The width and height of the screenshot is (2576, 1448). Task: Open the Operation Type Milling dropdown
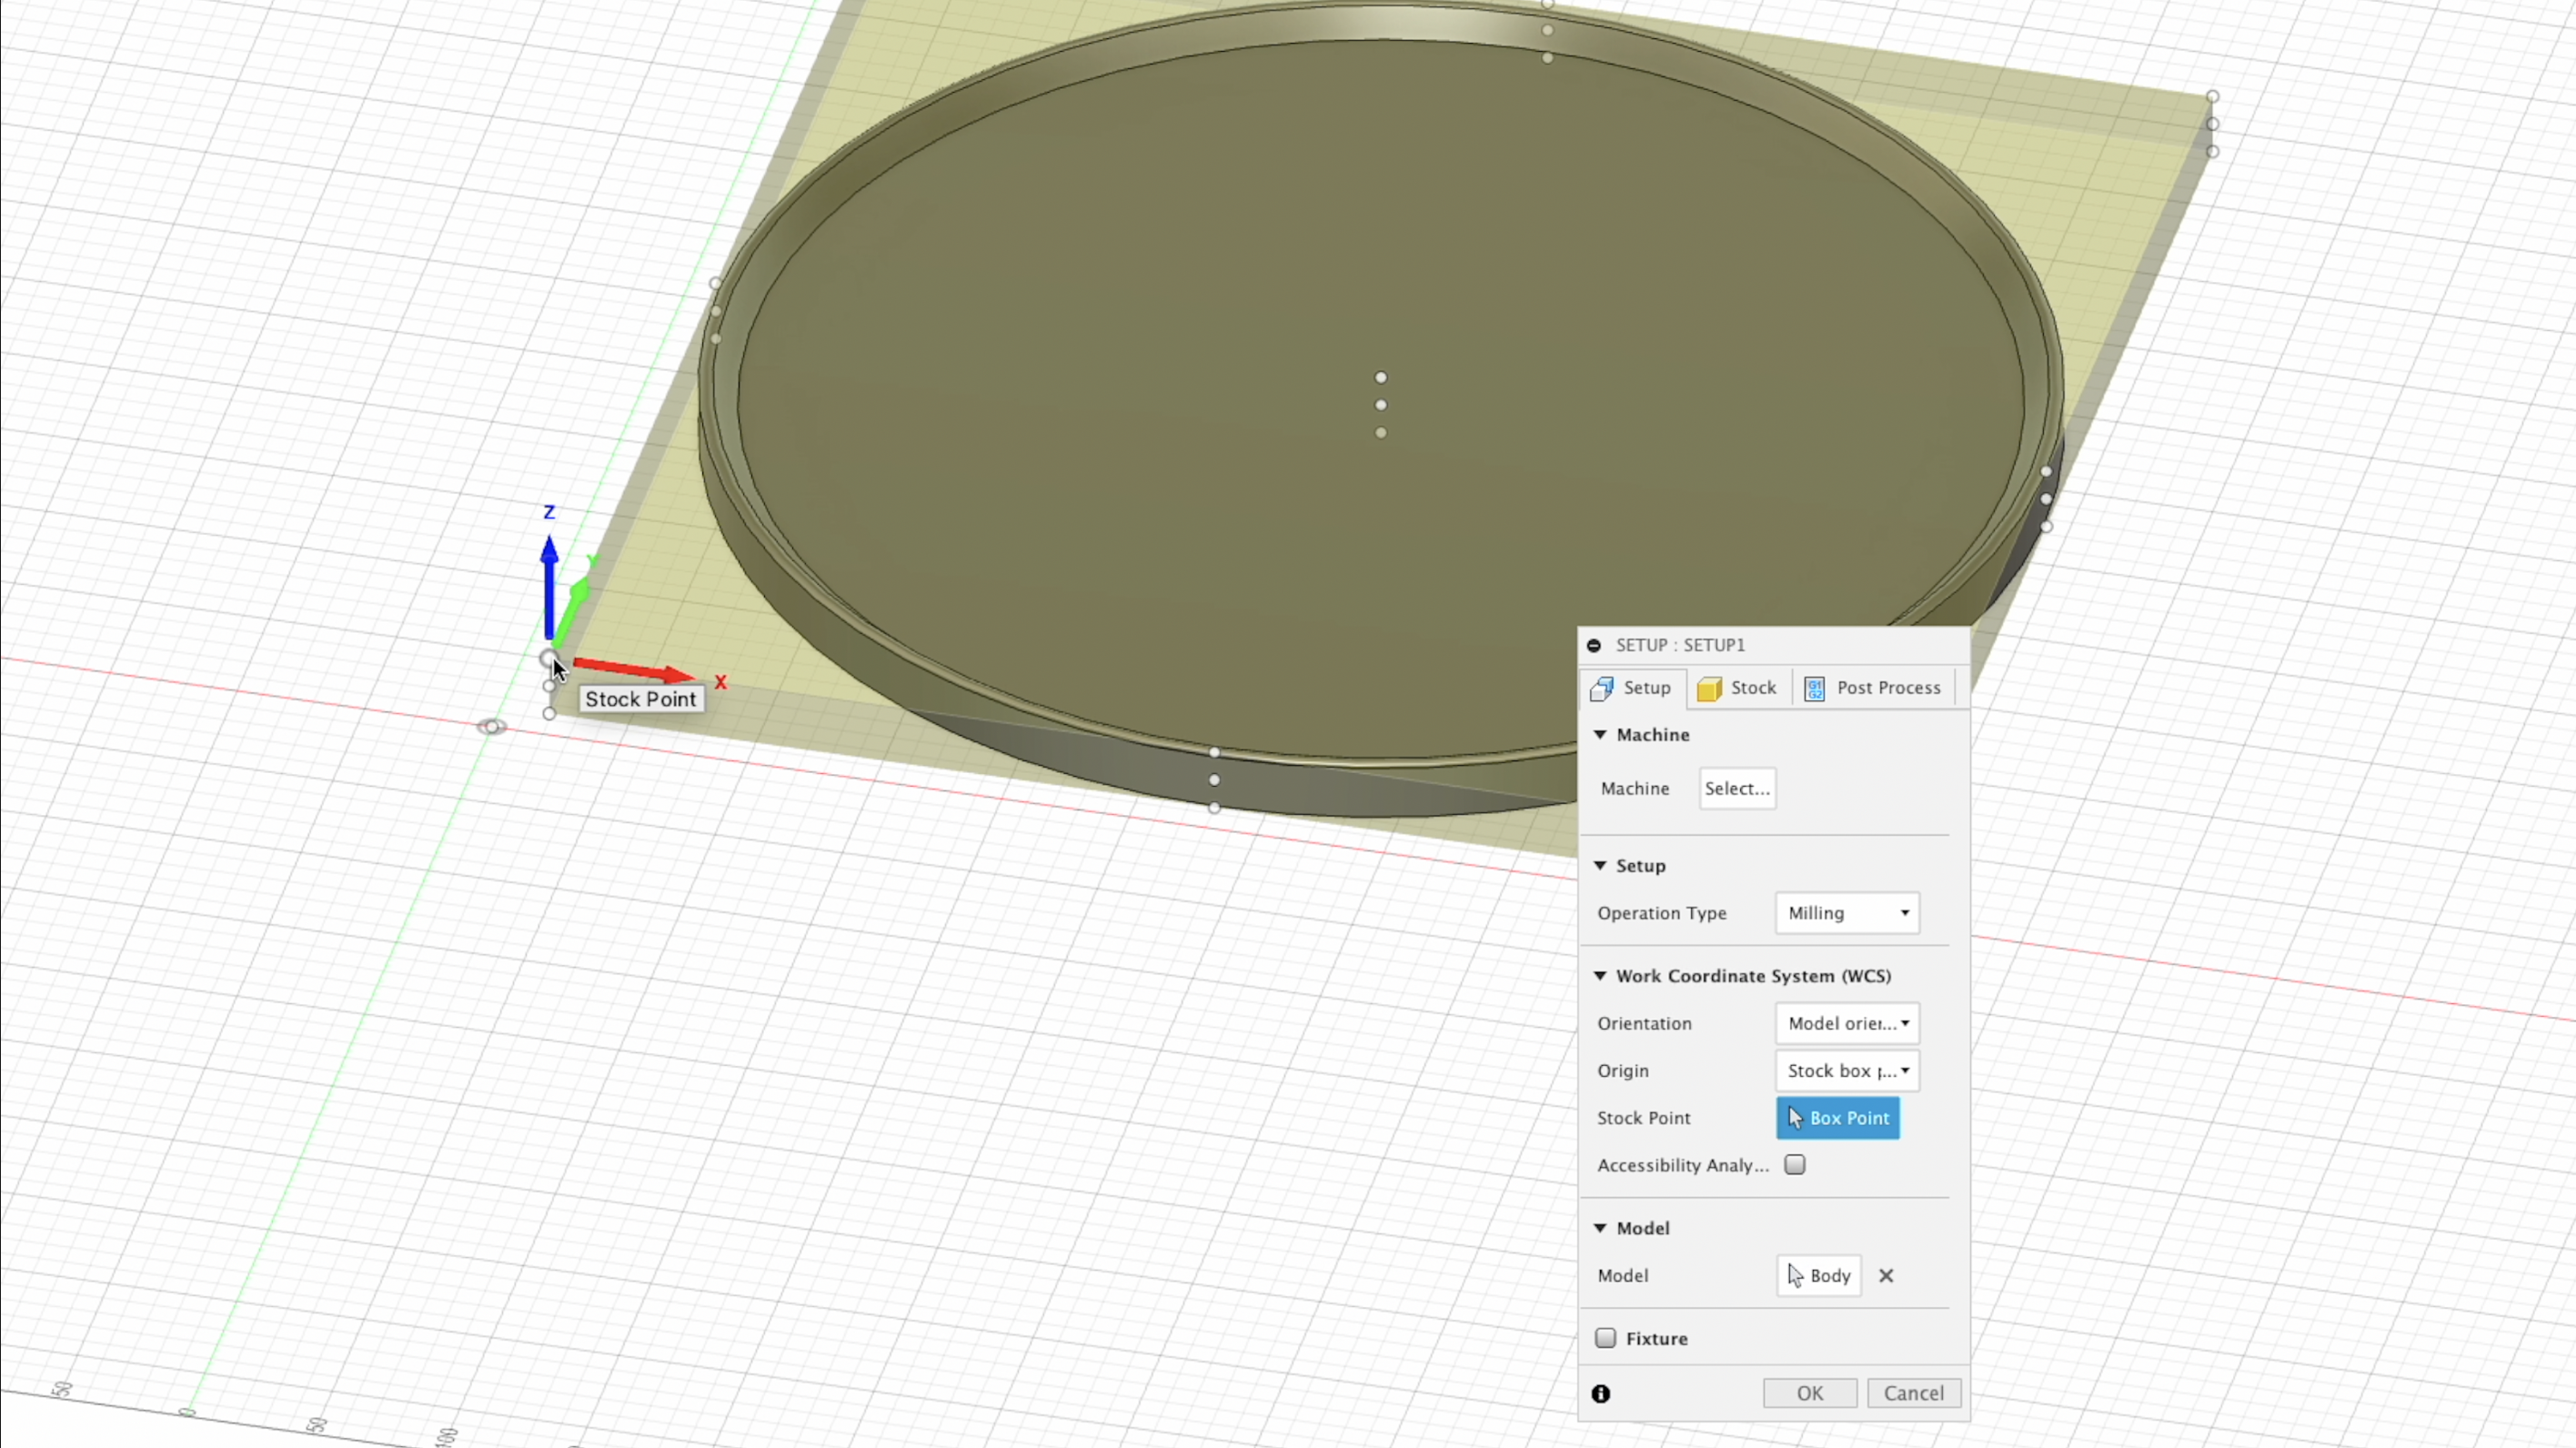[1847, 913]
